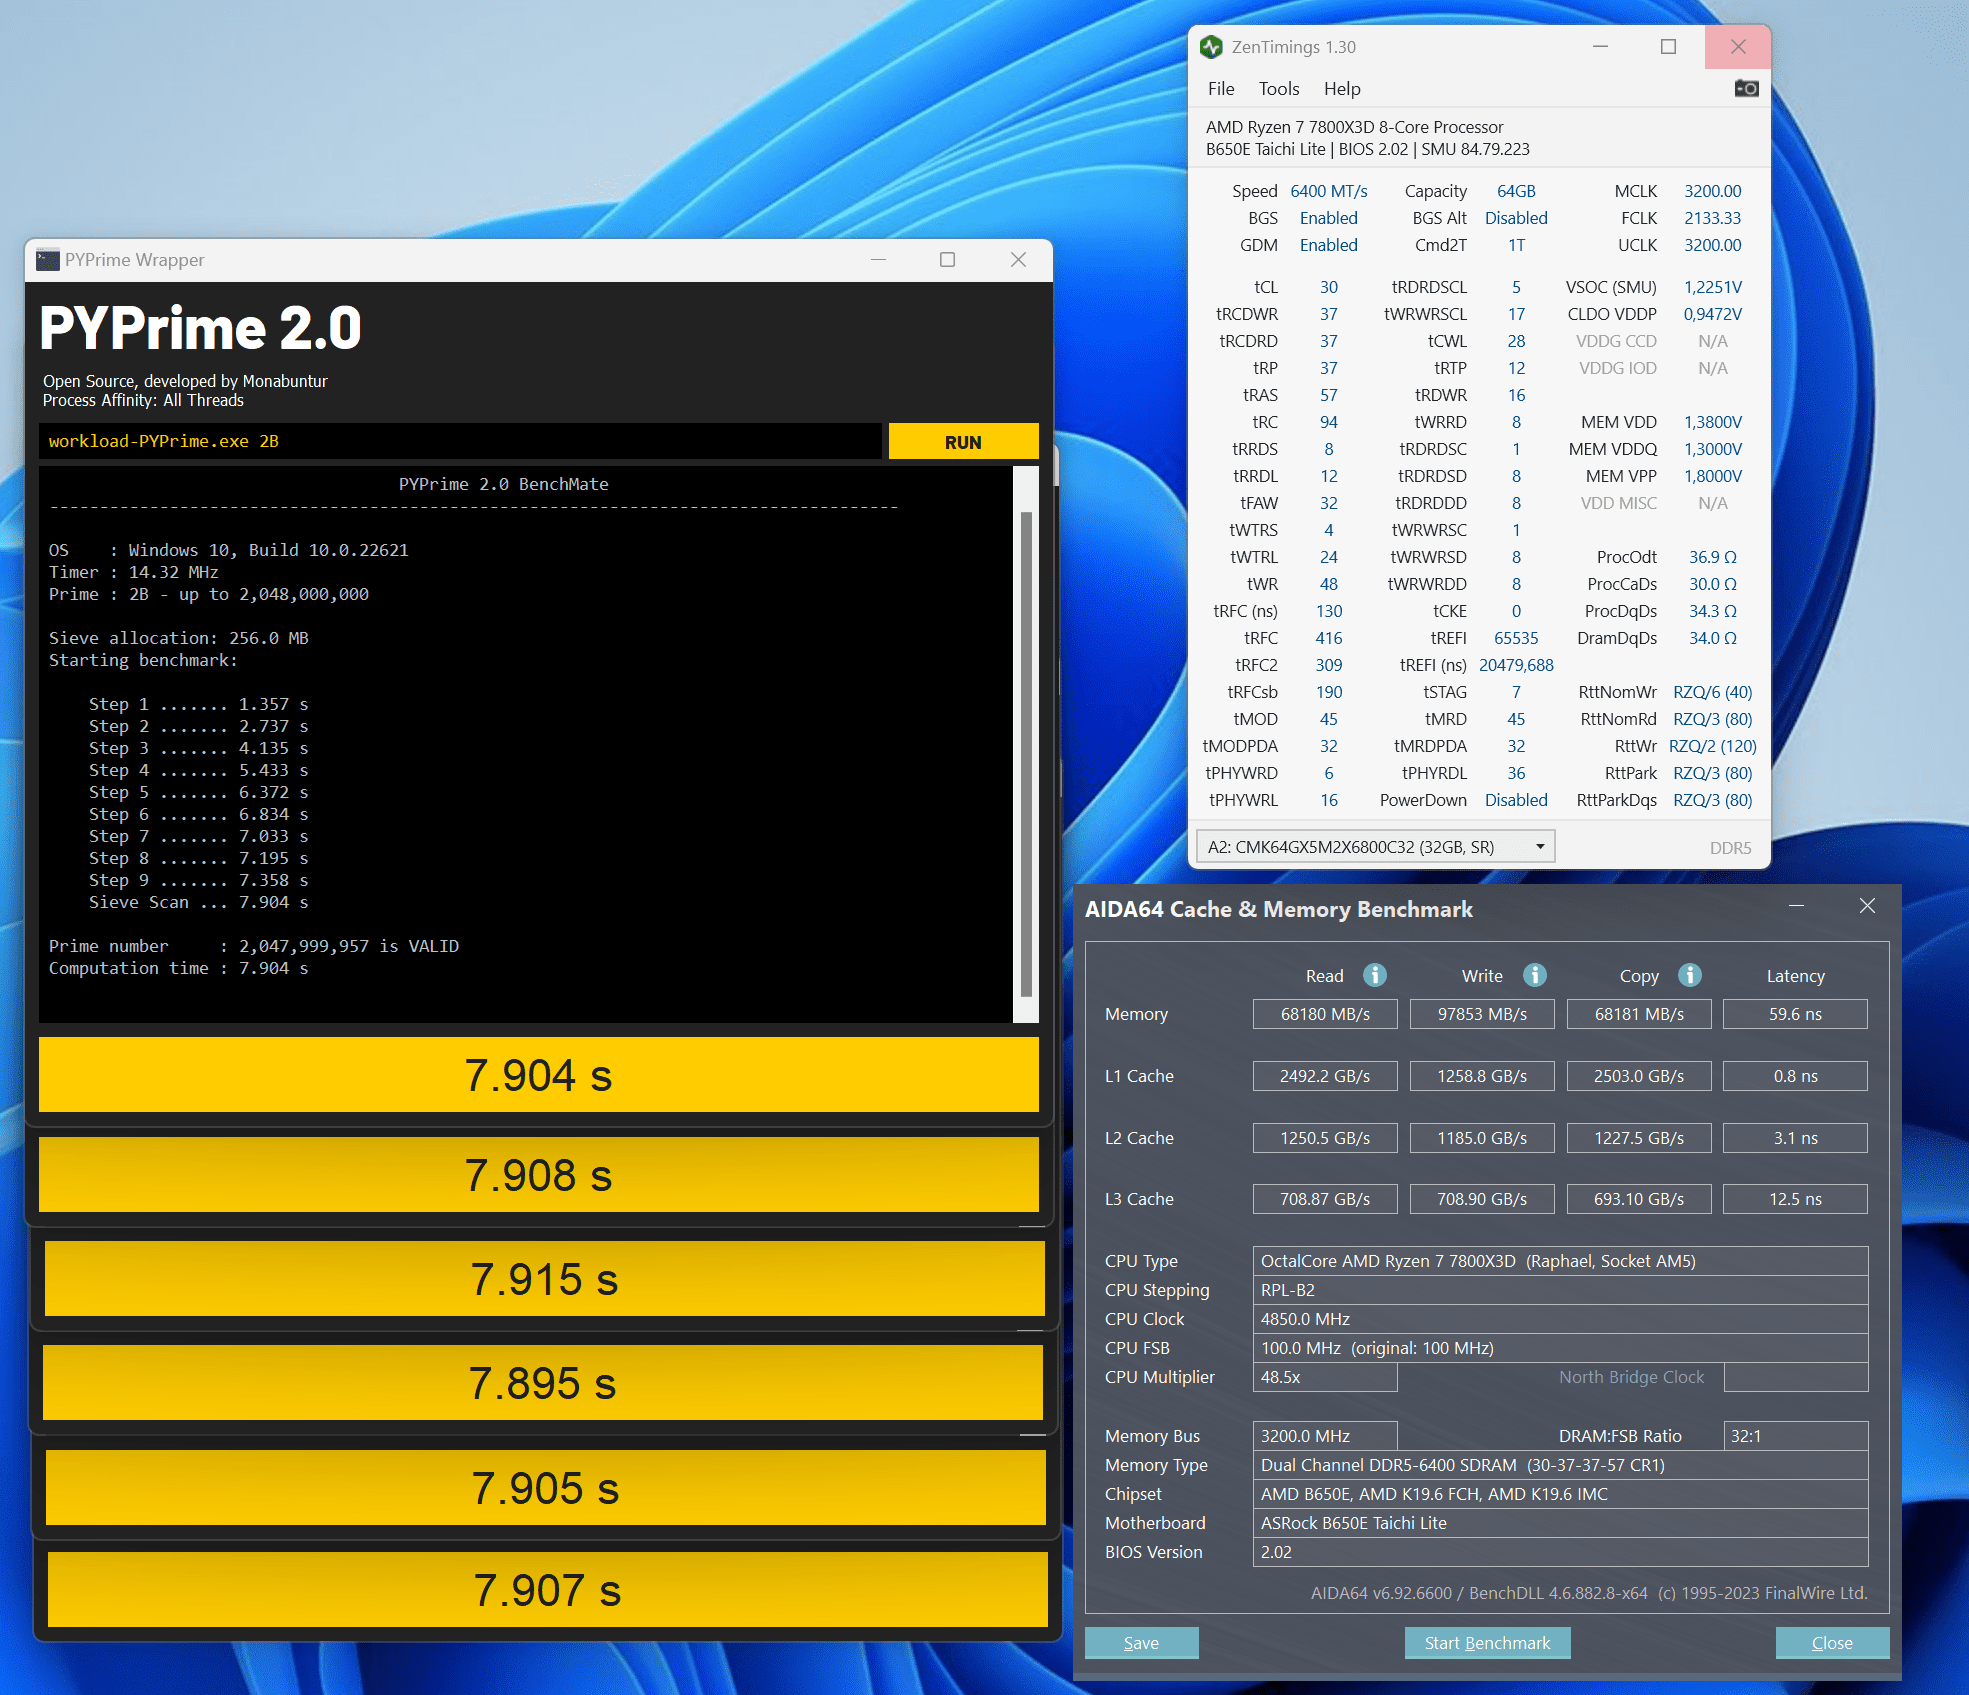Screen dimensions: 1969x1695
Task: Click the Memory Latency value 59.6 ns
Action: click(1796, 1014)
